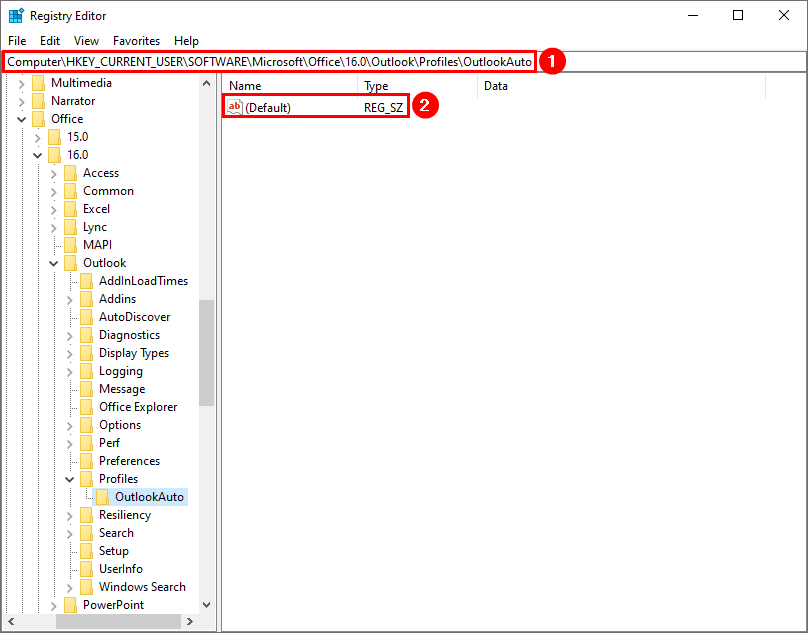
Task: Click the Preferences folder icon
Action: (86, 461)
